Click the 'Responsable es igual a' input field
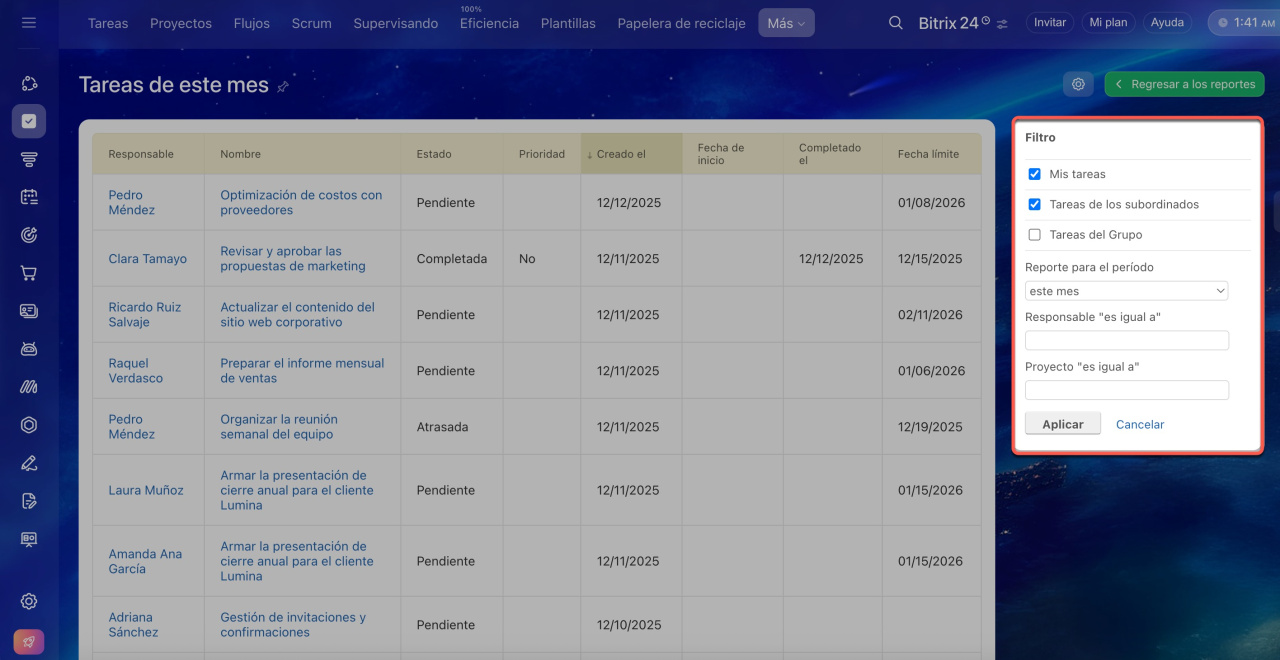Image resolution: width=1280 pixels, height=660 pixels. [1126, 341]
